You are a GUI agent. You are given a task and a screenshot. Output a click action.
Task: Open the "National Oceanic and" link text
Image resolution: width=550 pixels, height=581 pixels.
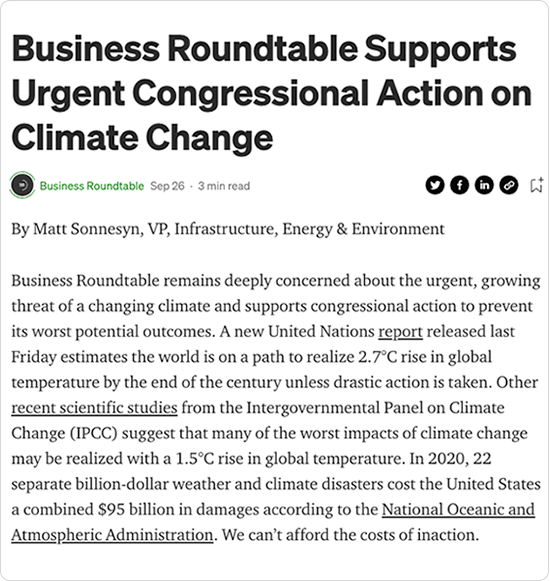coord(458,509)
